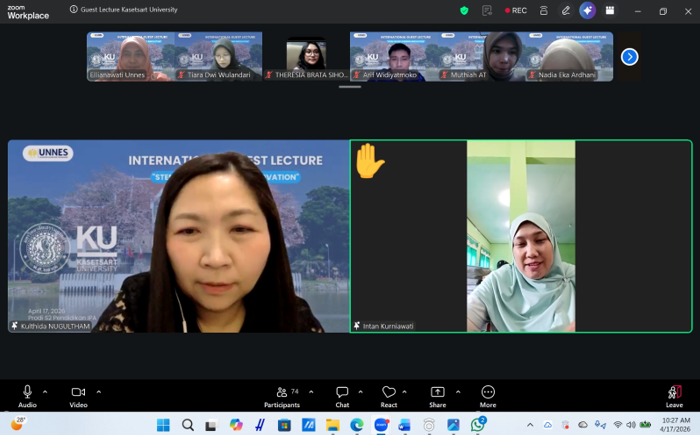Show next participants in the gallery strip
The image size is (700, 435).
tap(629, 56)
